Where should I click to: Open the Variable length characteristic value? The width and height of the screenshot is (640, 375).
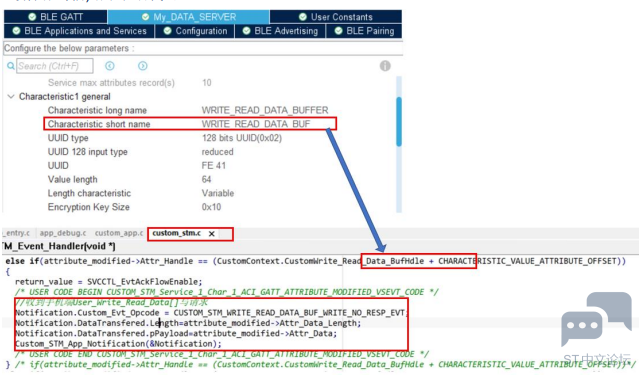[218, 193]
